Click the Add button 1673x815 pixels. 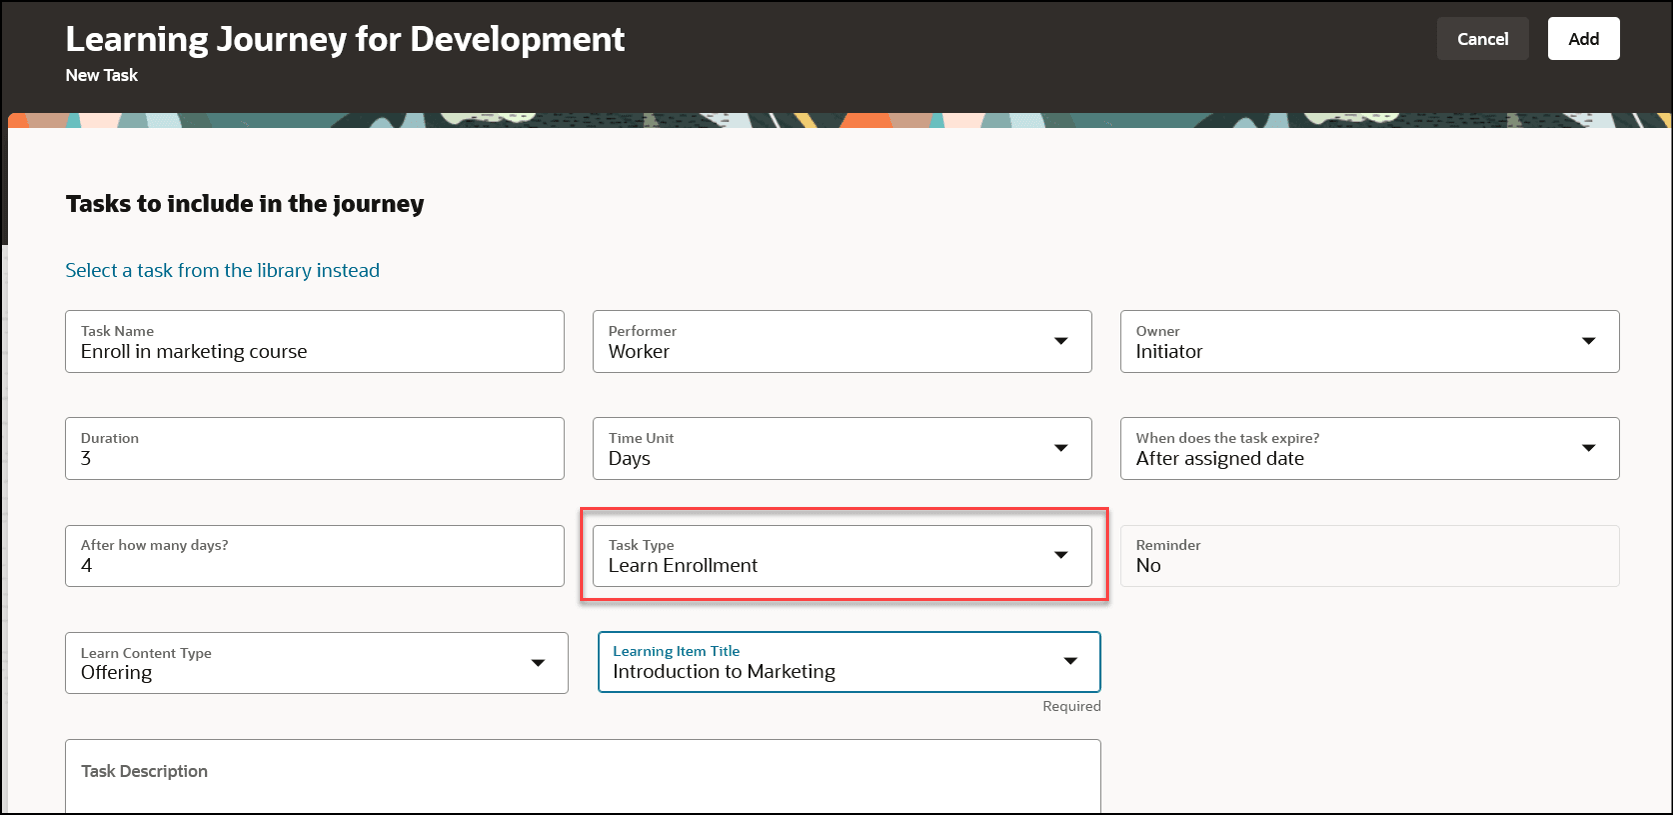pos(1583,39)
